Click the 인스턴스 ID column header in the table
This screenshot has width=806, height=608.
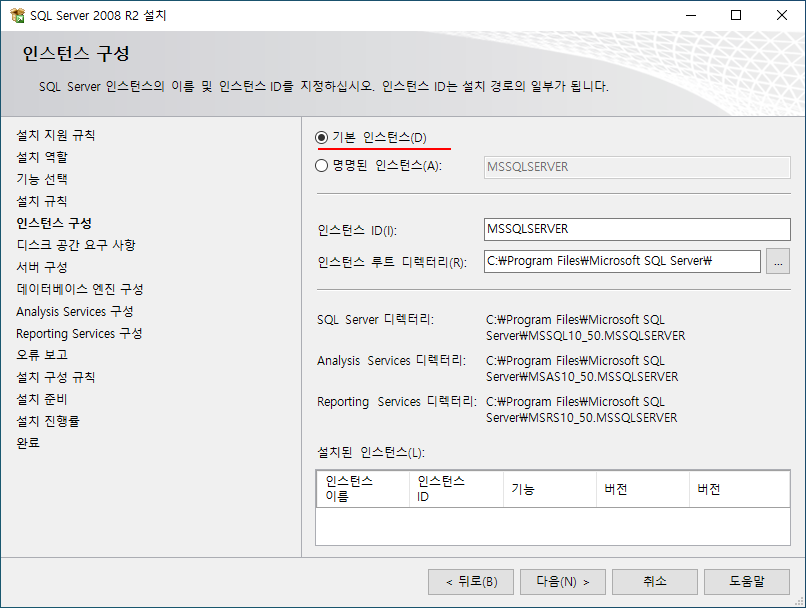[x=456, y=489]
